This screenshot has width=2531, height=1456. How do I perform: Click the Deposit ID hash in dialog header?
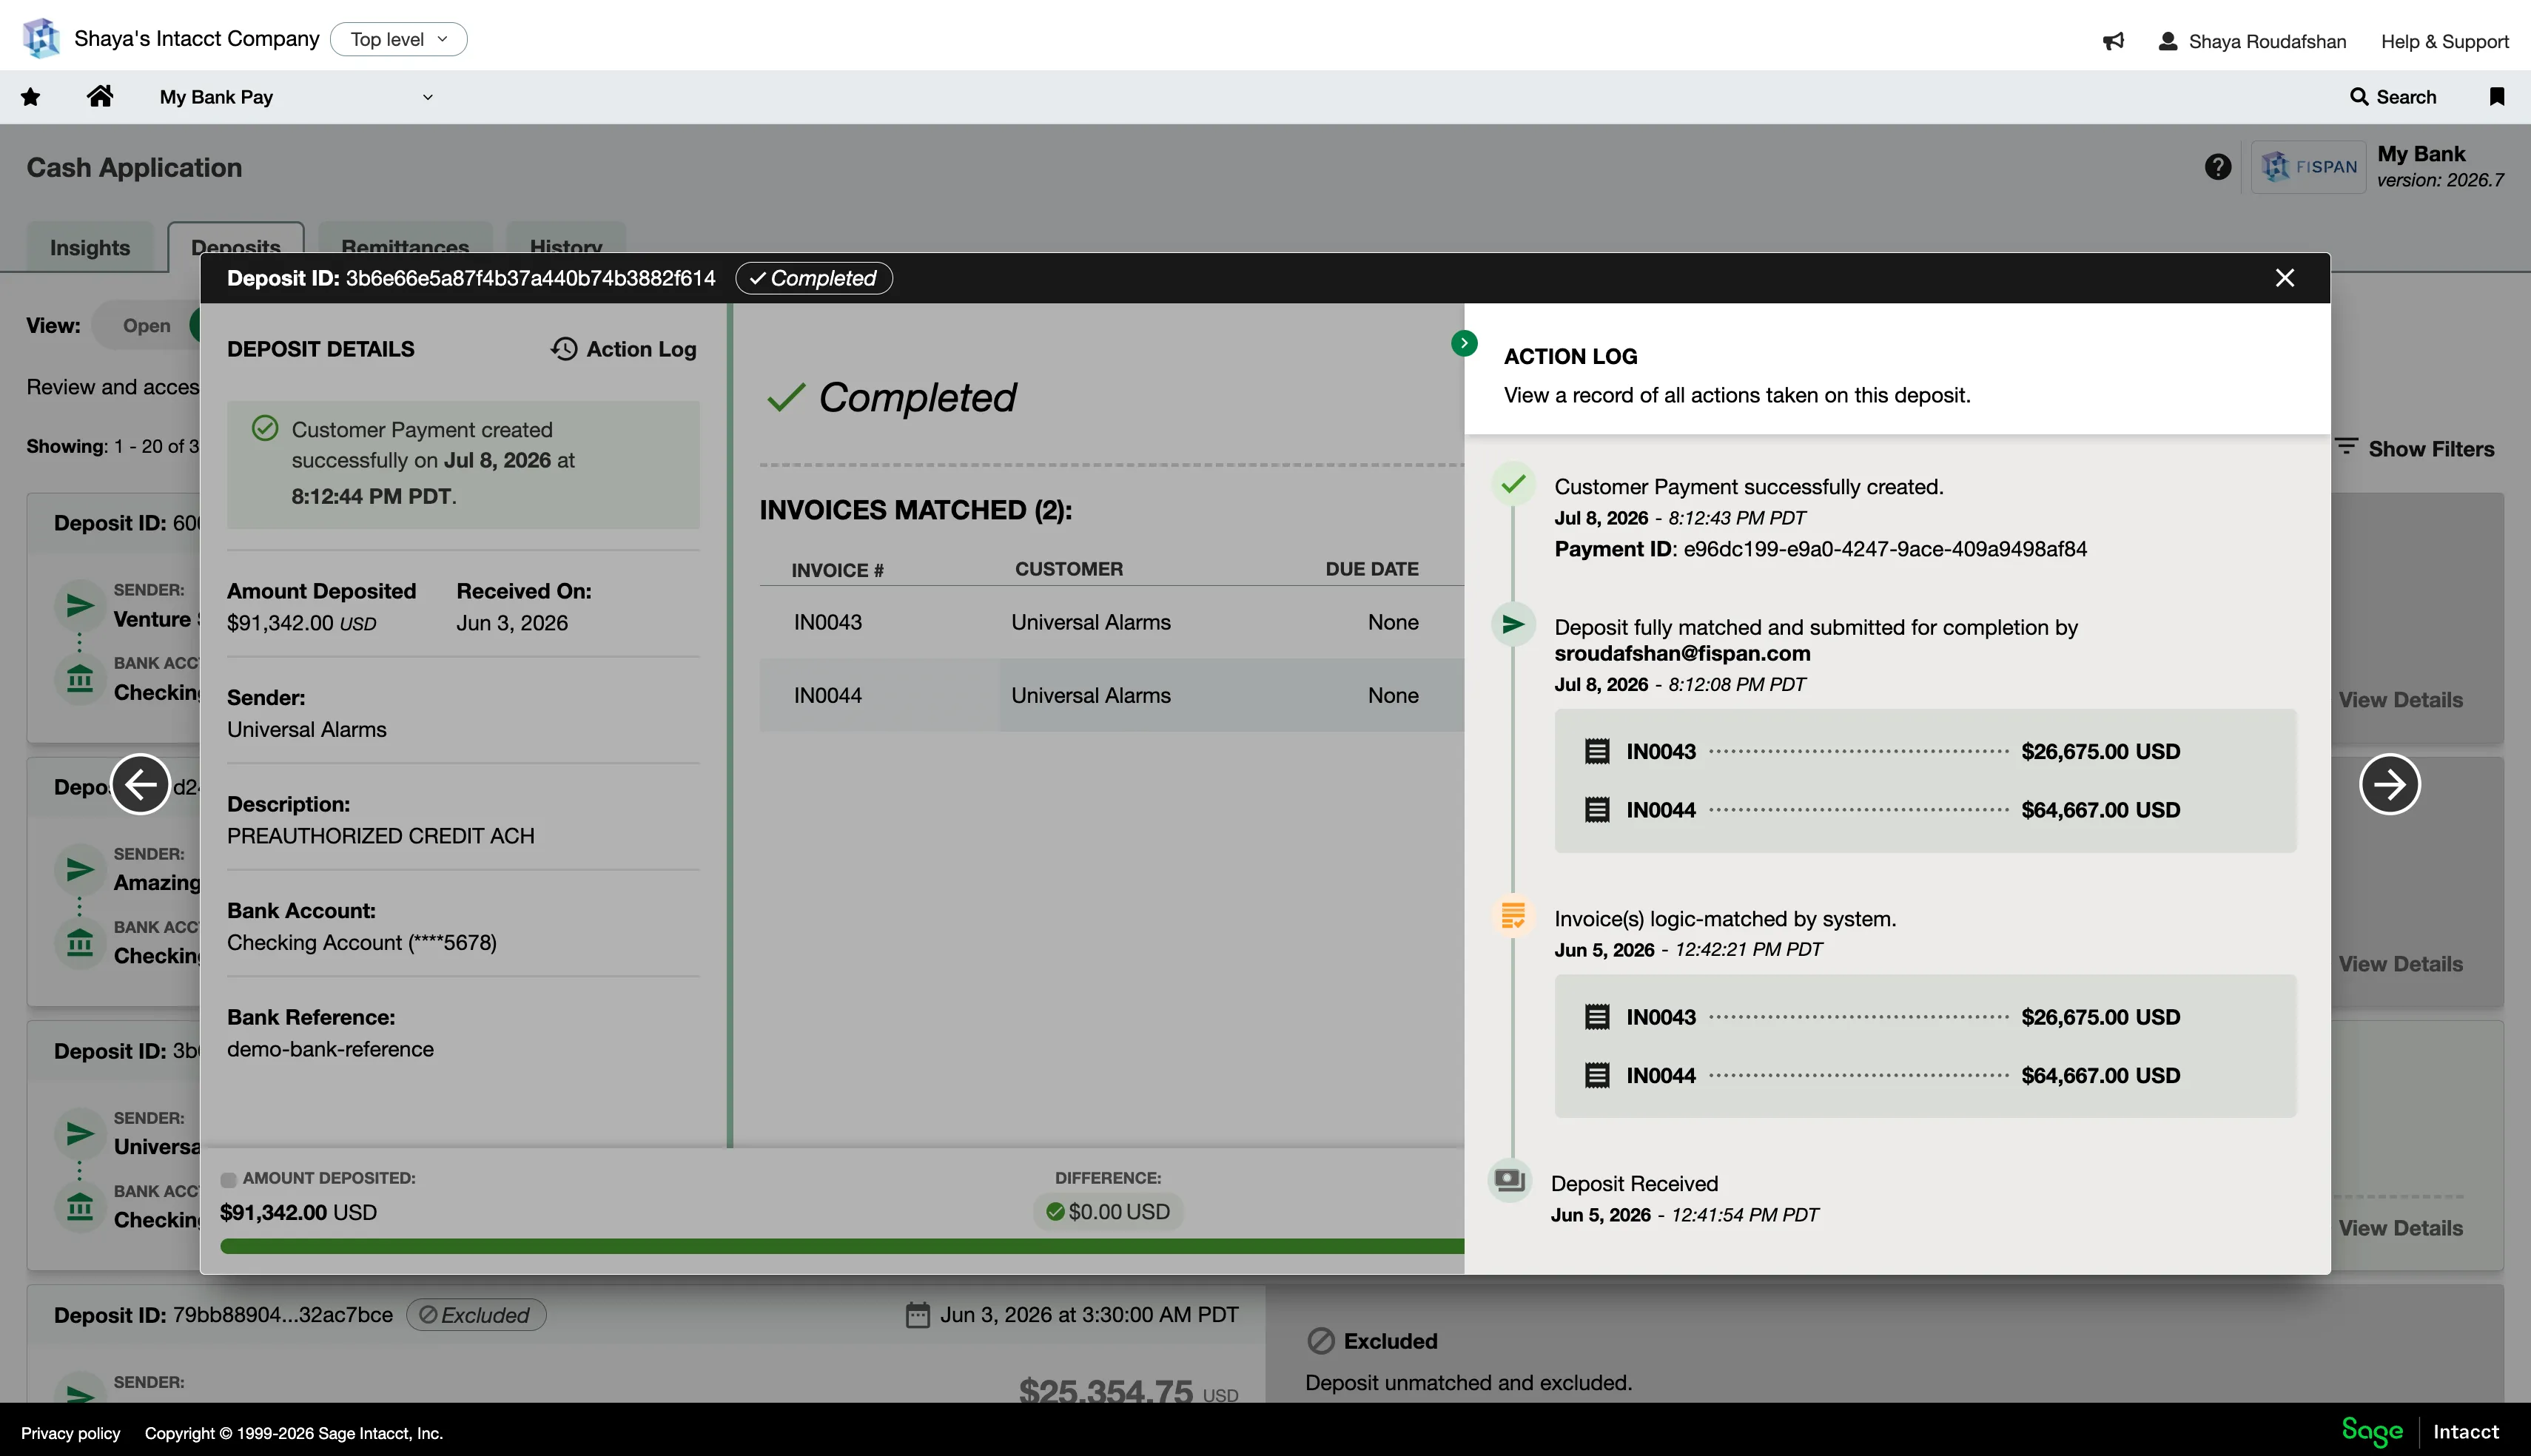point(531,278)
